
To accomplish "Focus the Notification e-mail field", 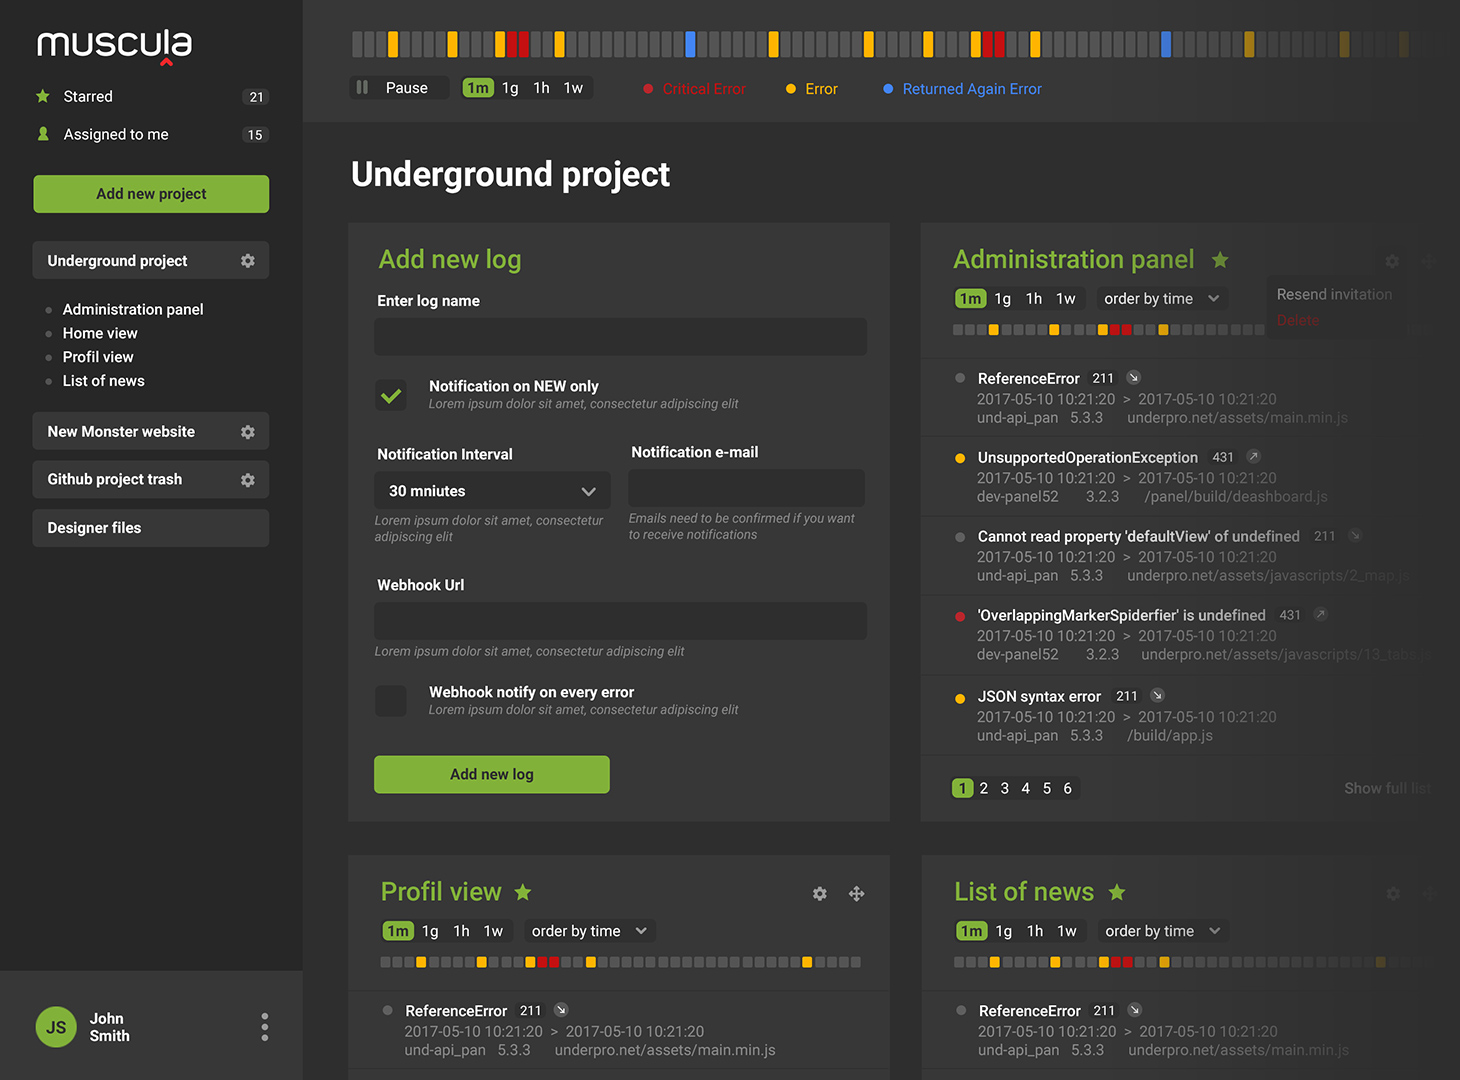I will pyautogui.click(x=746, y=489).
